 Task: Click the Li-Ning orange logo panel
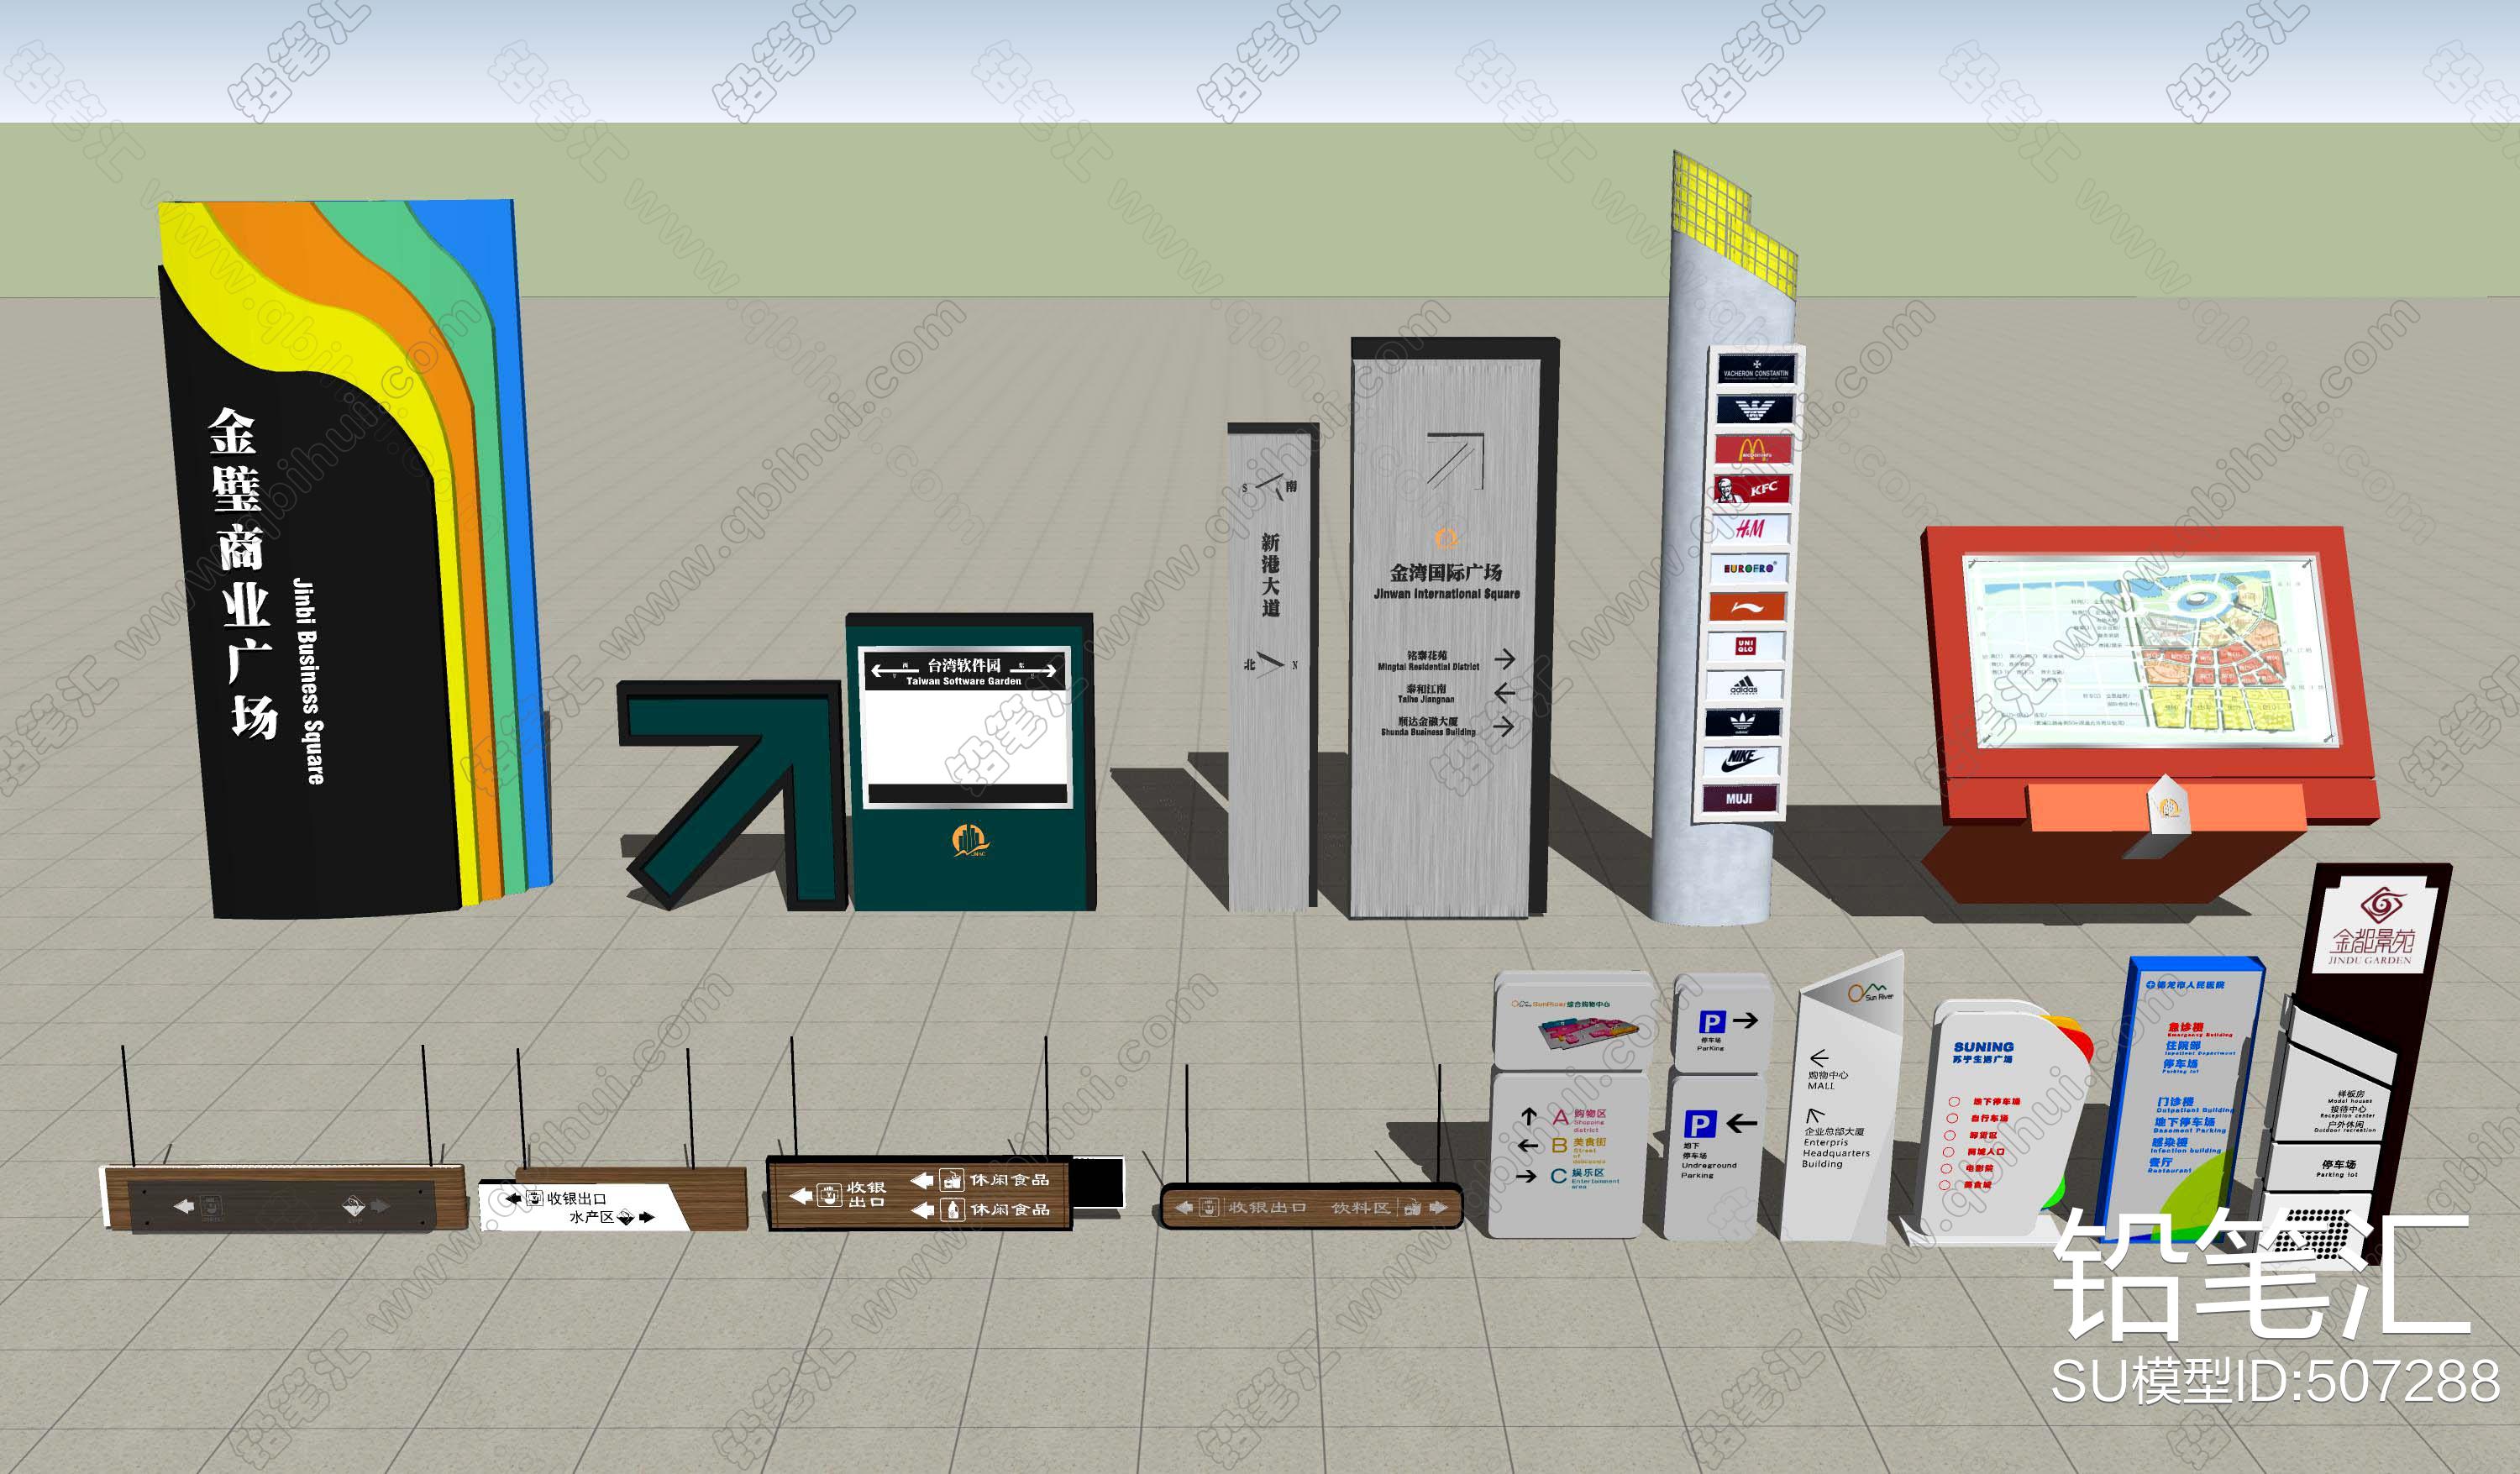(x=1747, y=606)
